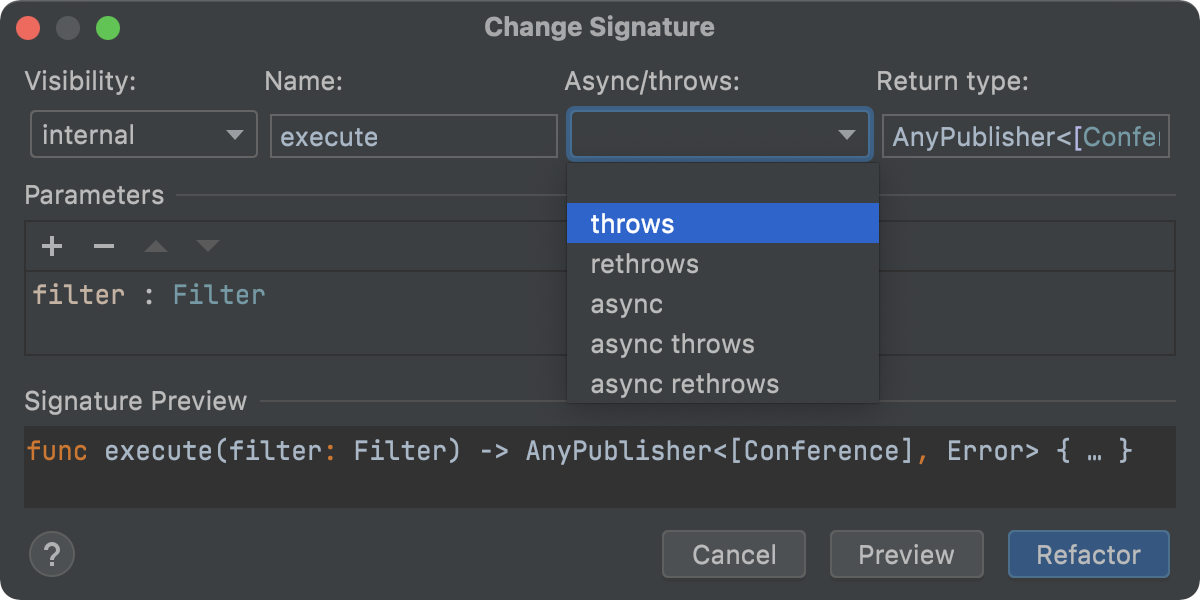Screen dimensions: 1200x600
Task: Click the add parameter plus icon
Action: click(52, 246)
